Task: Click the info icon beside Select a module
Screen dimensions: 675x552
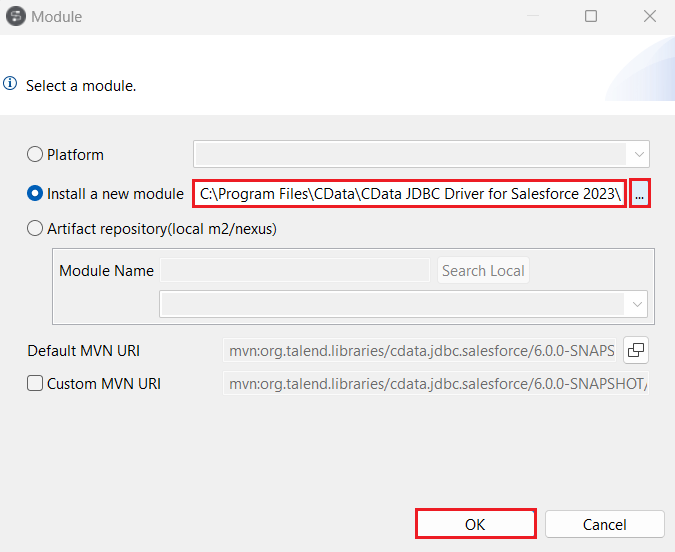Action: coord(11,85)
